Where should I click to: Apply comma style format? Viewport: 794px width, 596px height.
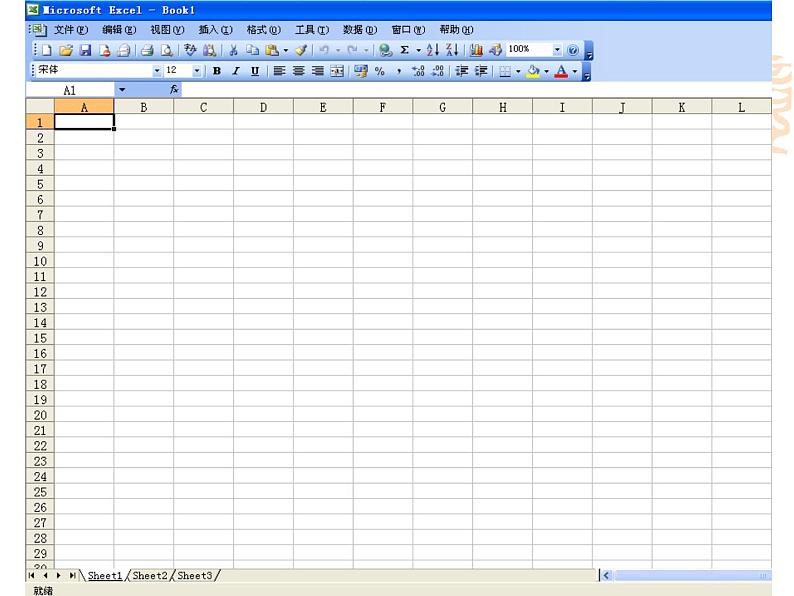(399, 71)
